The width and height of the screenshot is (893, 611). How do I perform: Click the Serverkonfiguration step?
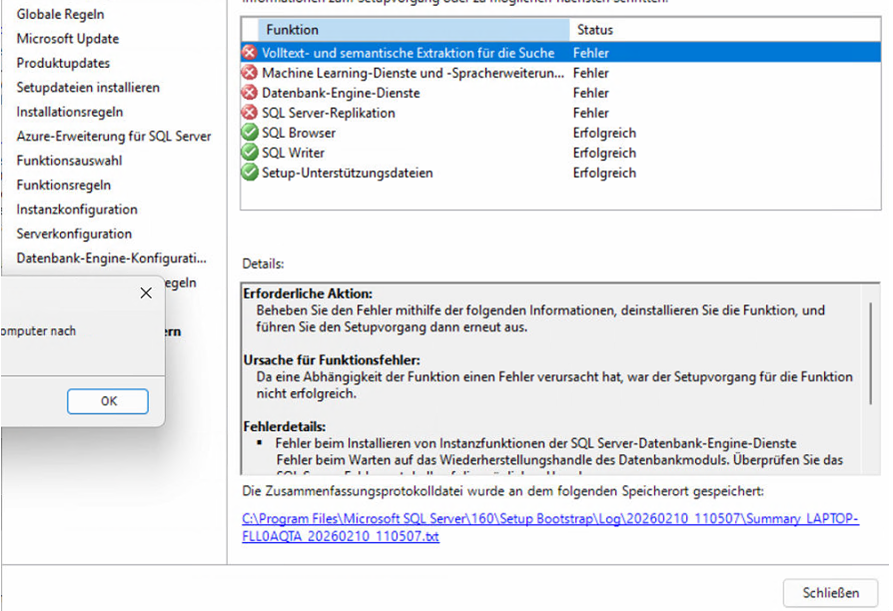(x=74, y=234)
